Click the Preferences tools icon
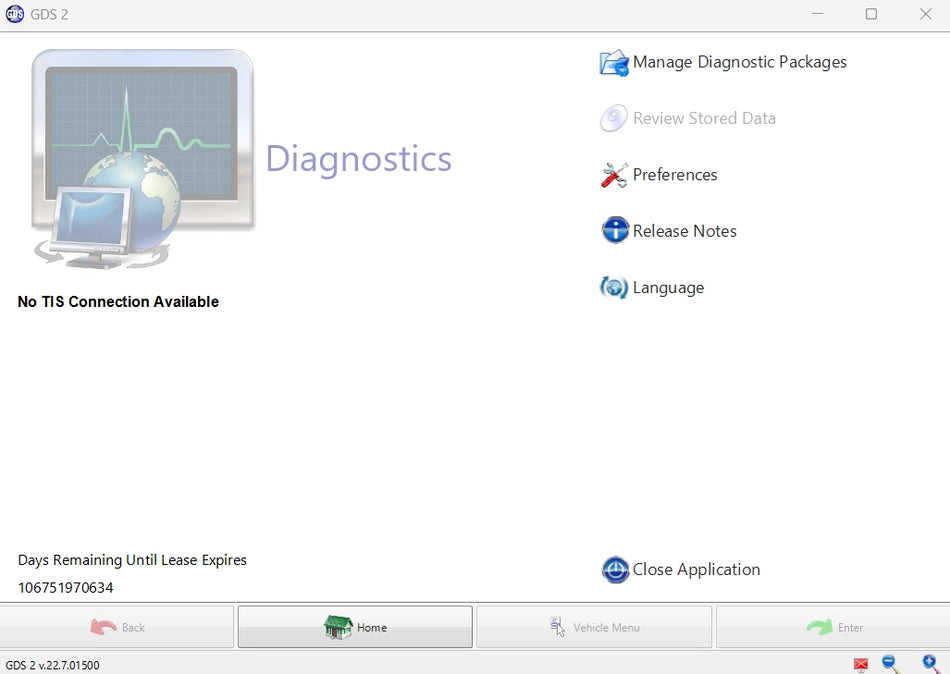Viewport: 950px width, 674px height. point(614,175)
